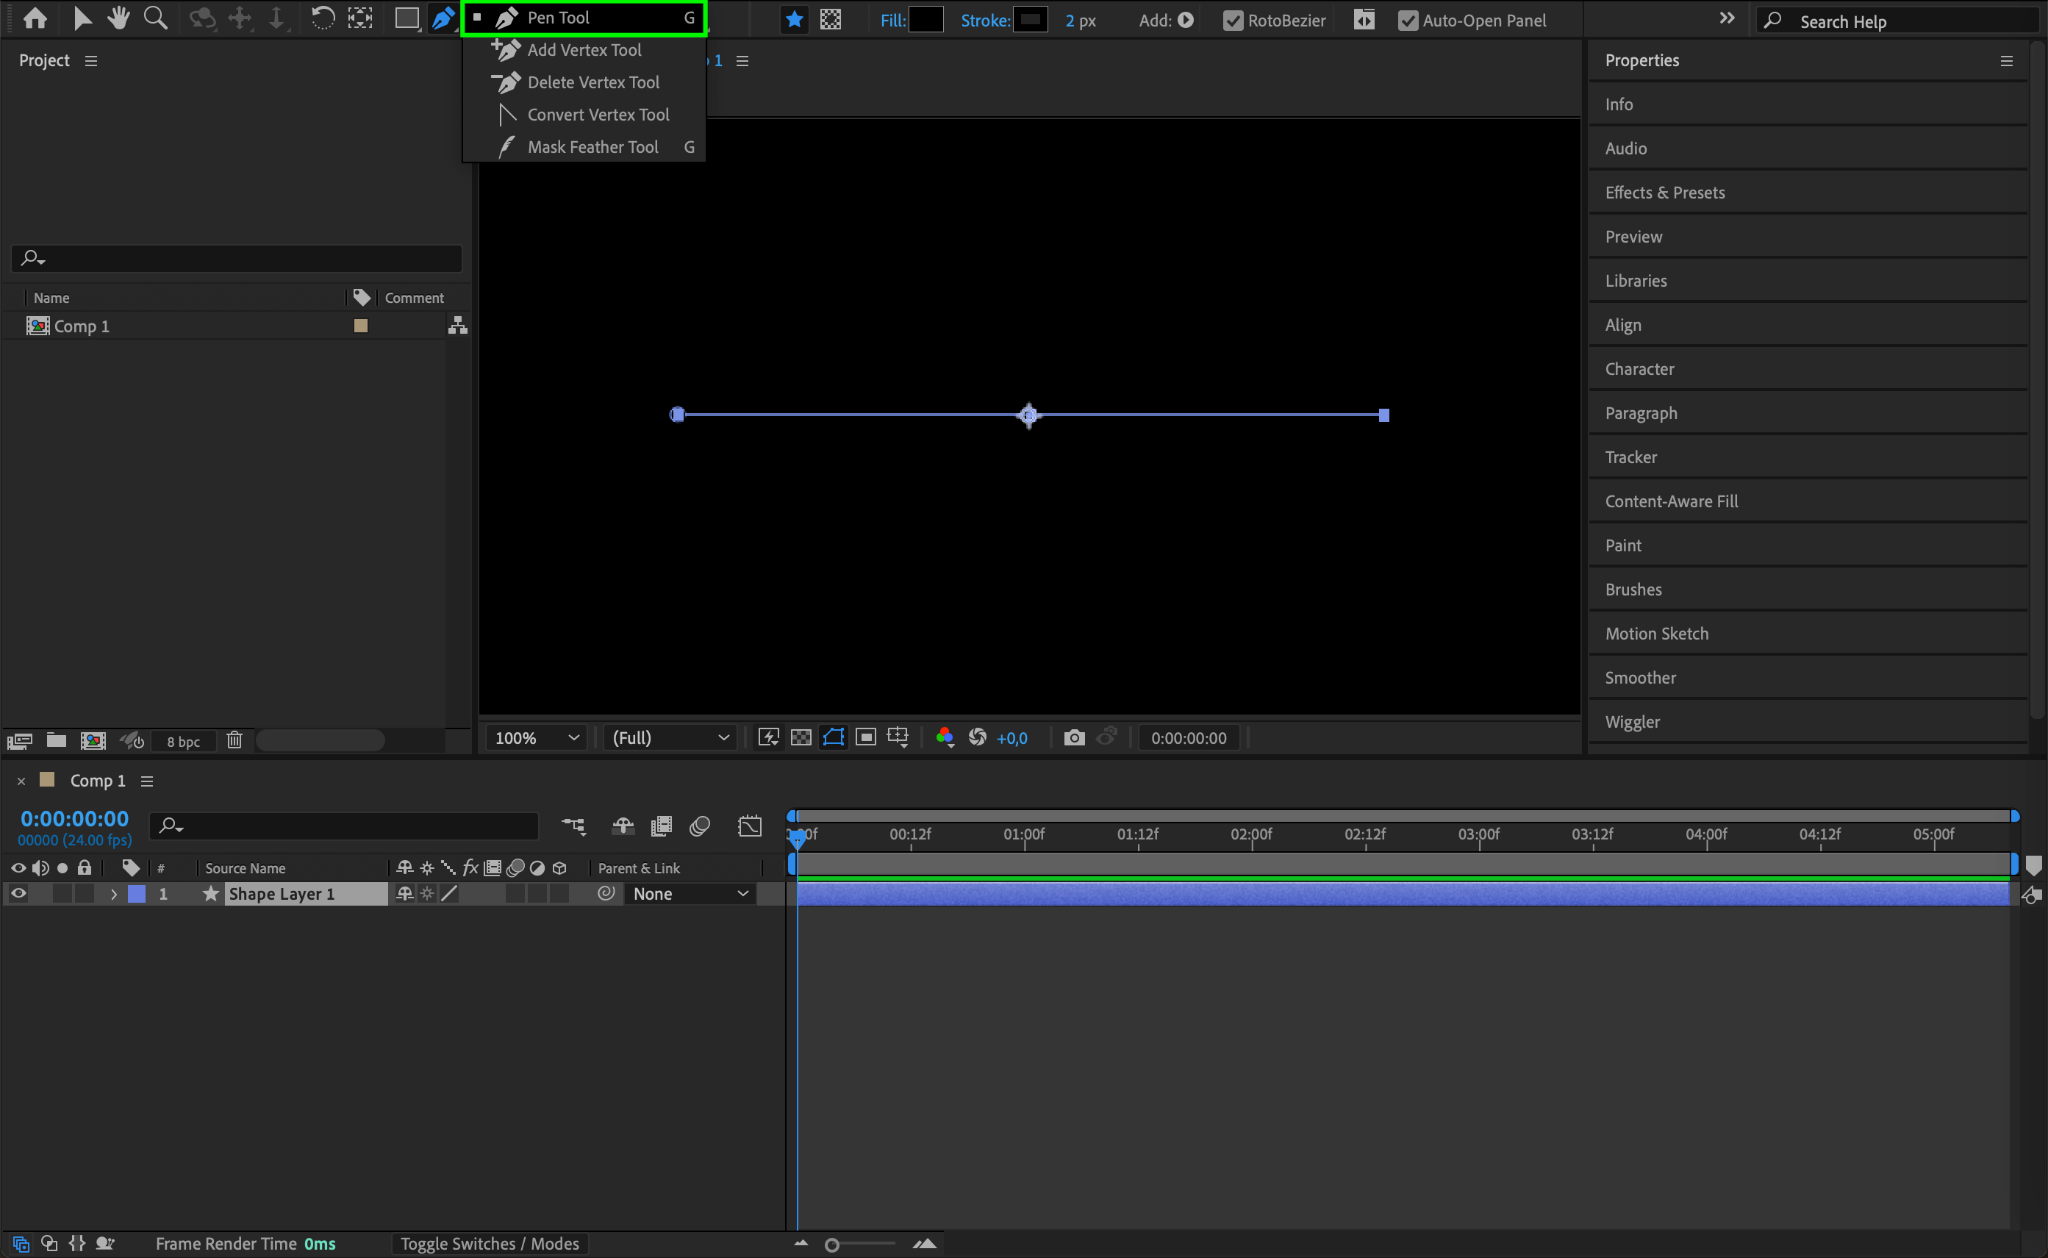Select the Hand tool
Screen dimensions: 2048x1258
pyautogui.click(x=119, y=18)
